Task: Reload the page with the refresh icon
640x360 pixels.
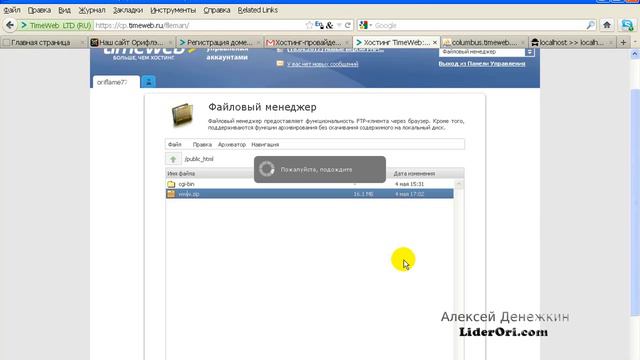Action: (x=348, y=25)
